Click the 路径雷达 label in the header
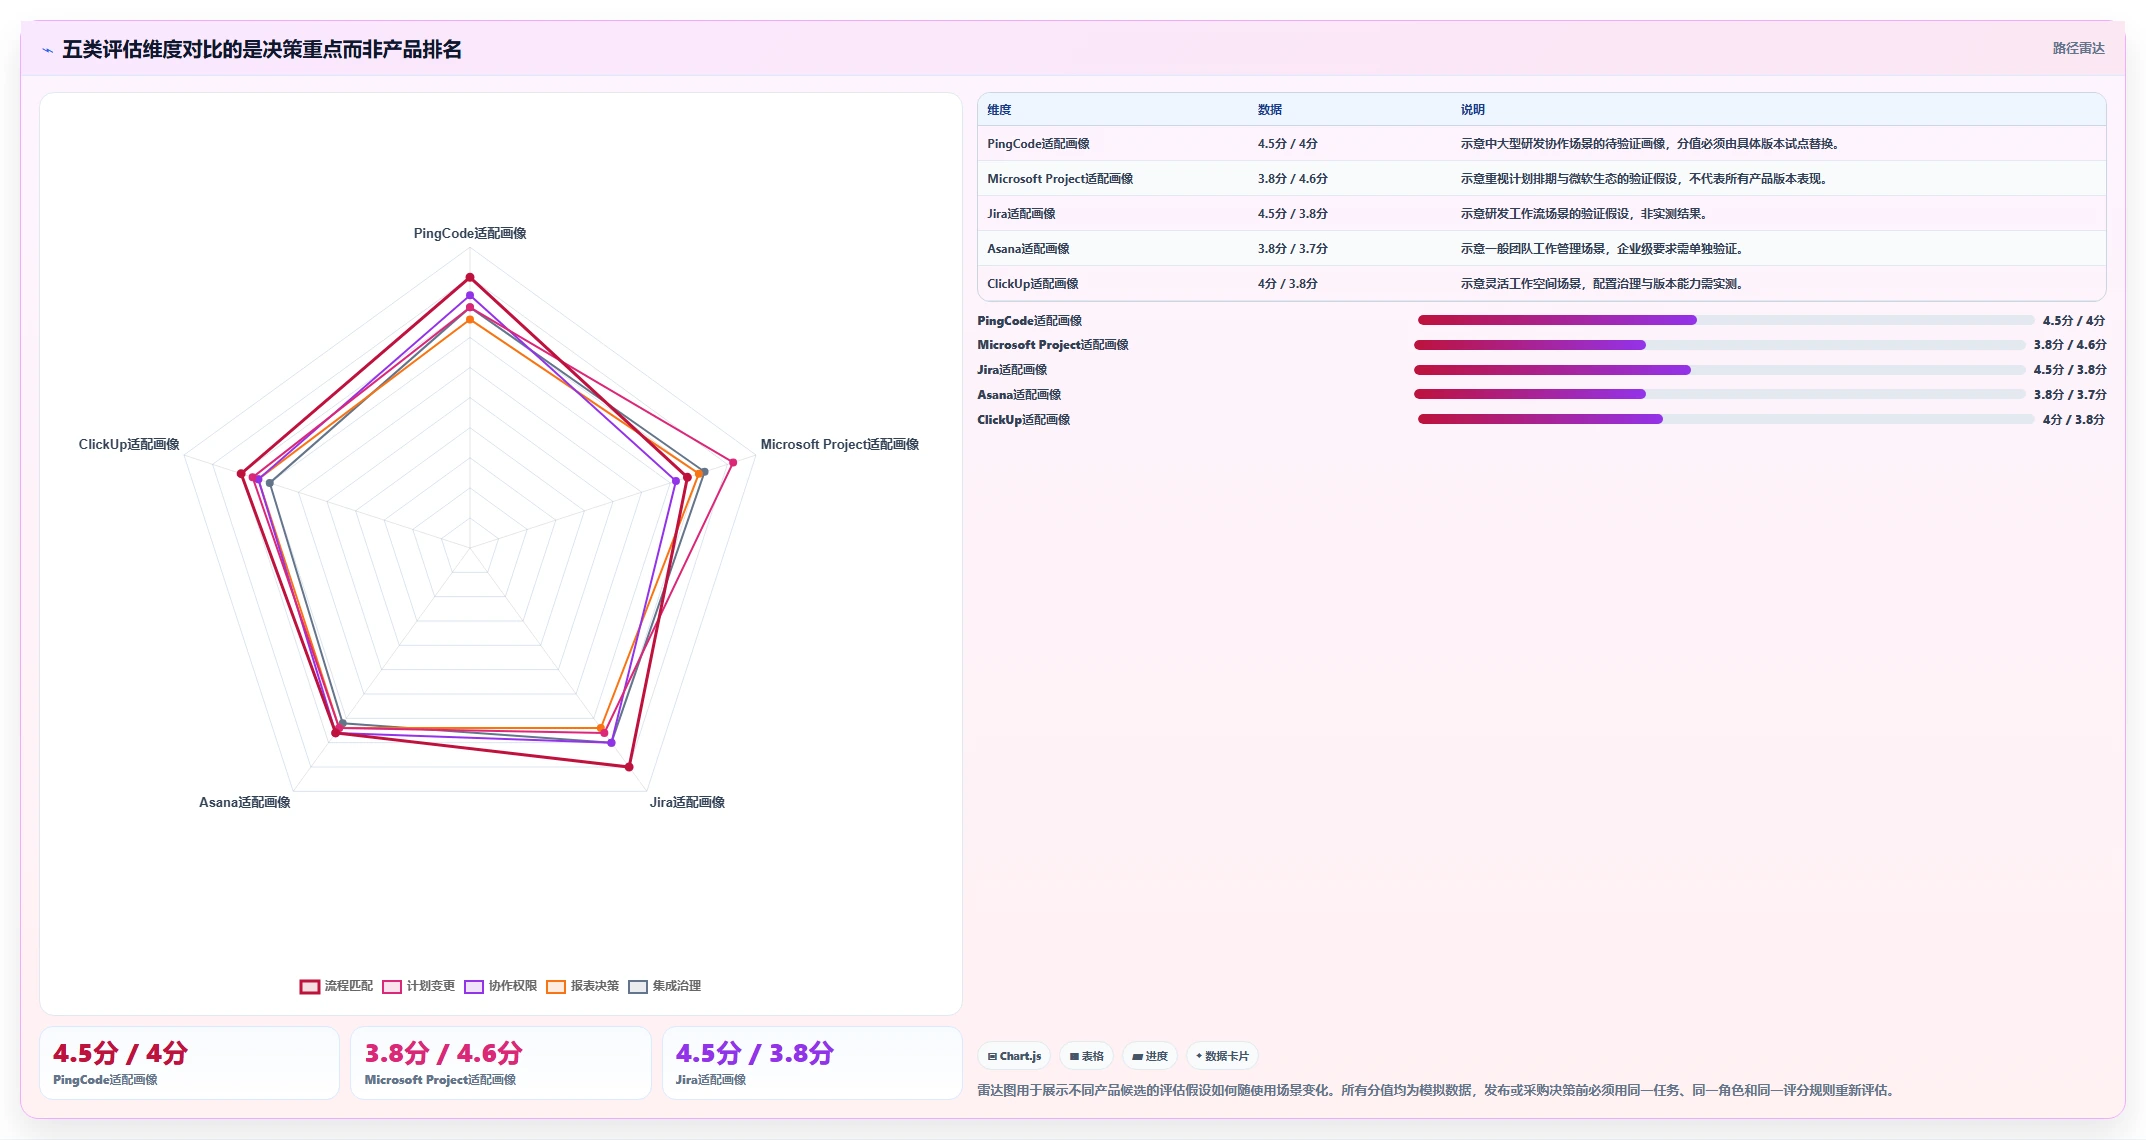 (2078, 48)
